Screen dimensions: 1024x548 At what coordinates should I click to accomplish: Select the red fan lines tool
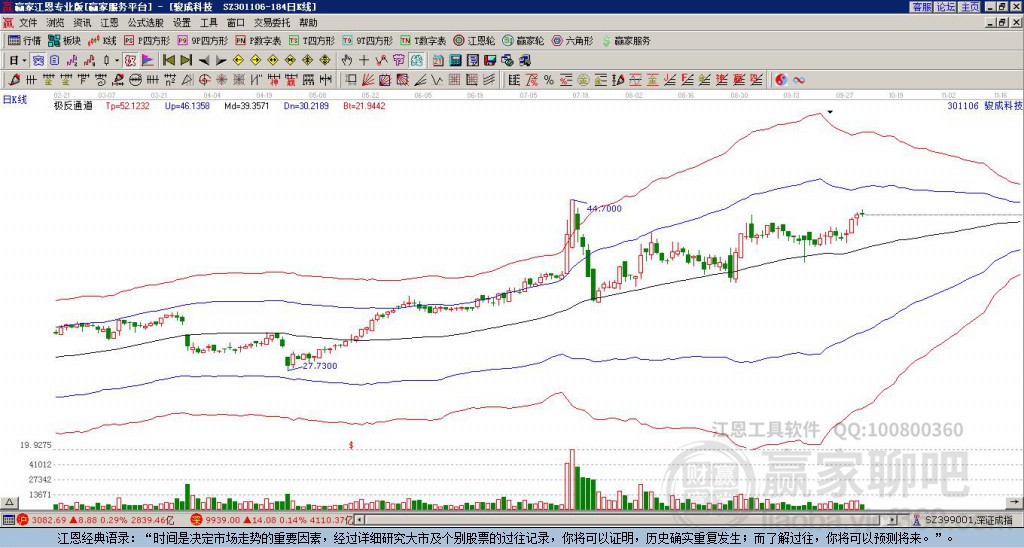368,80
